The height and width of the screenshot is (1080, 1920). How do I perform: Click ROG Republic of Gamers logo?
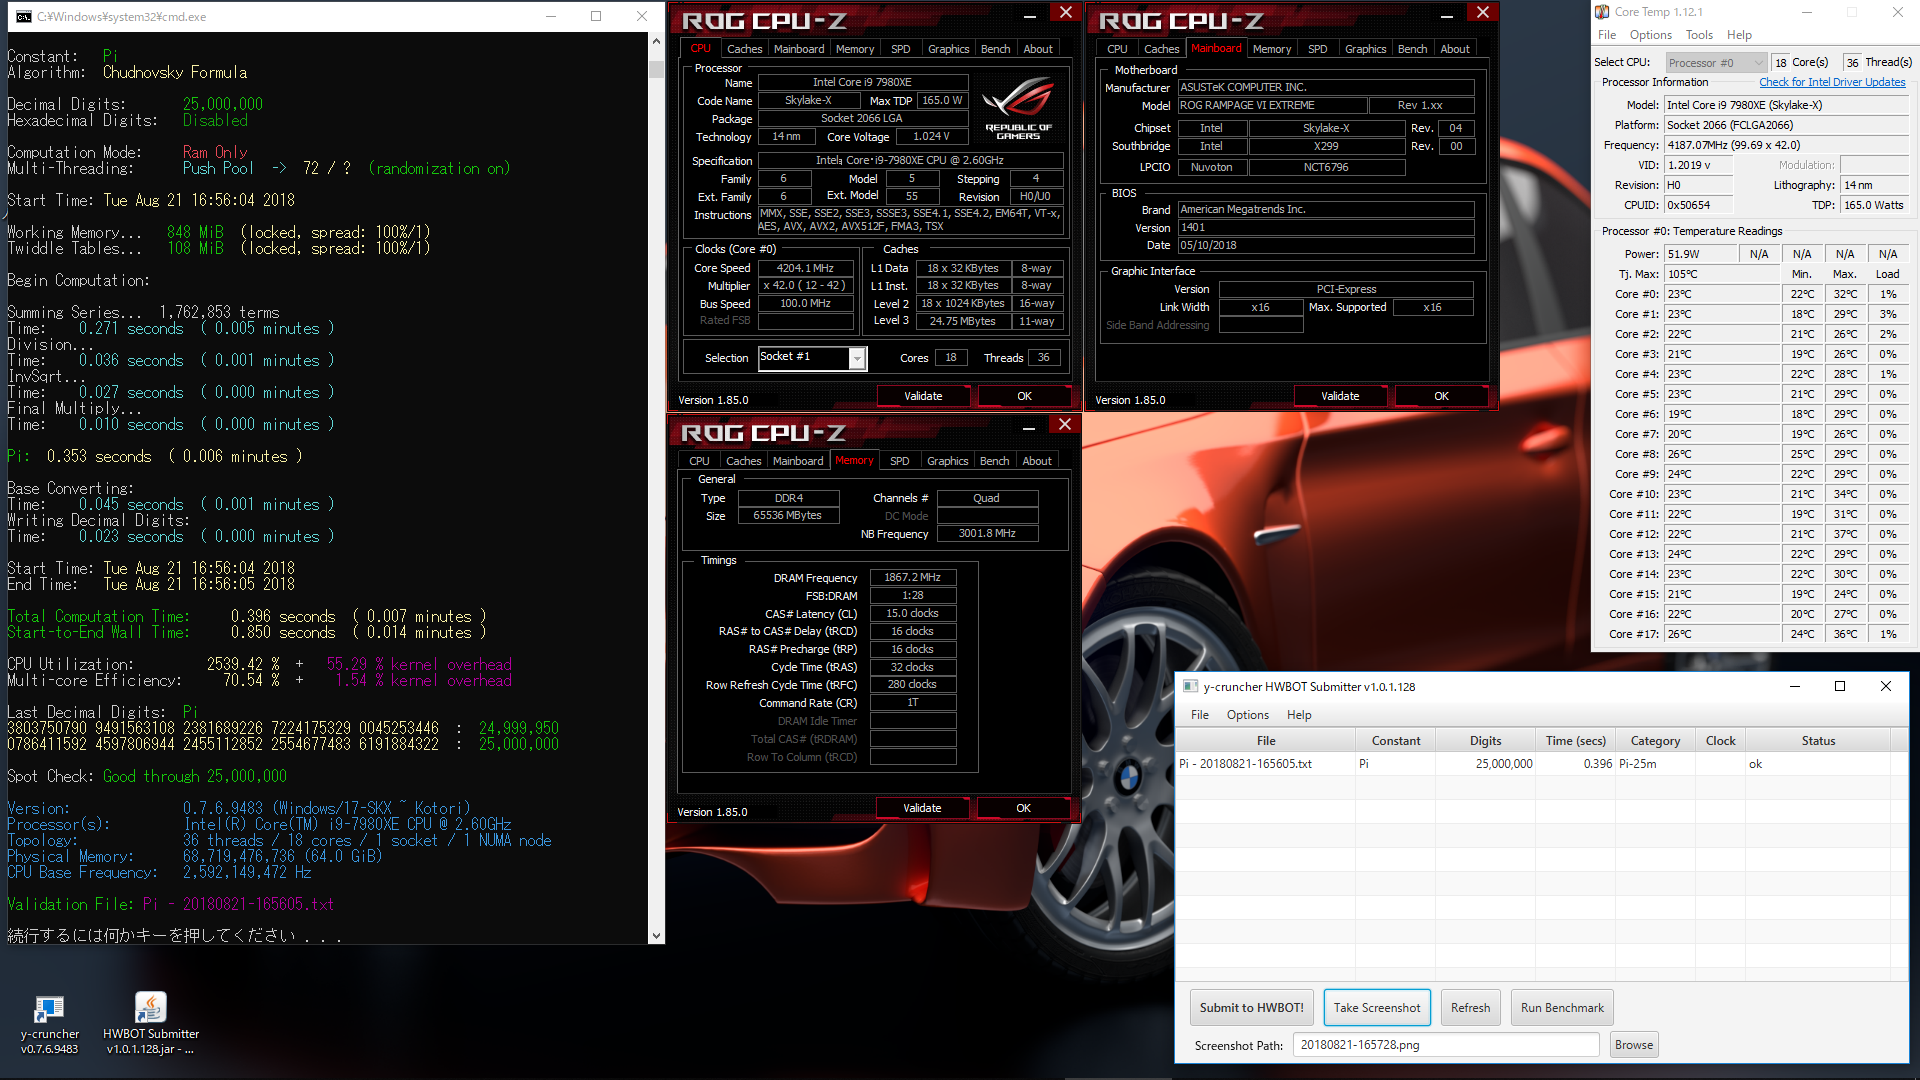(1019, 108)
